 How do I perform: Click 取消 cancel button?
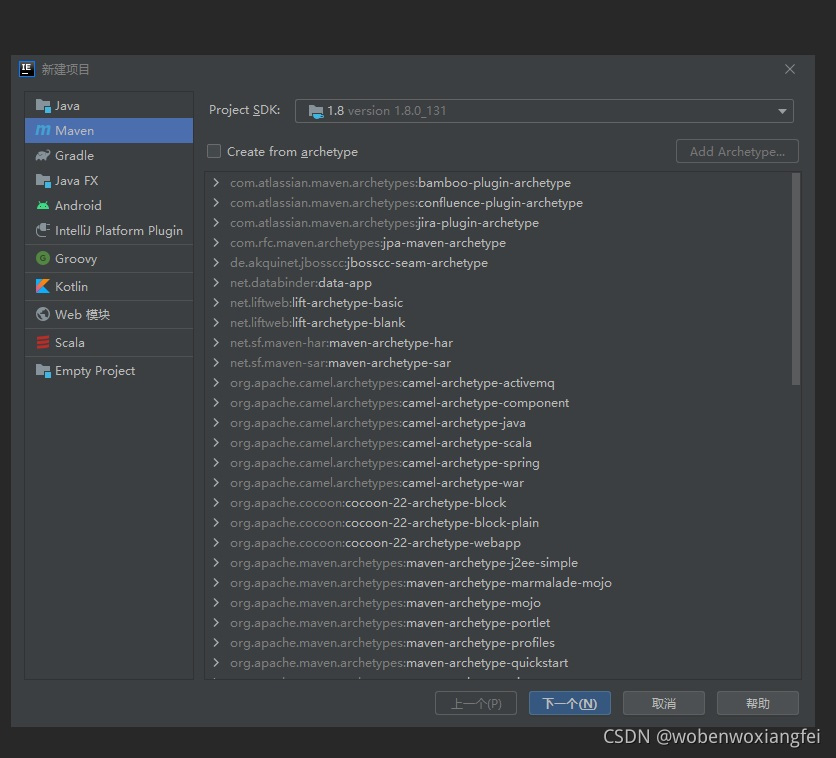tap(664, 703)
